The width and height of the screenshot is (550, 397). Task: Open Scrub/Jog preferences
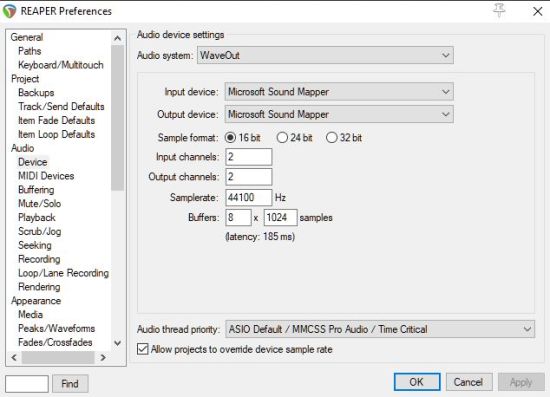40,231
